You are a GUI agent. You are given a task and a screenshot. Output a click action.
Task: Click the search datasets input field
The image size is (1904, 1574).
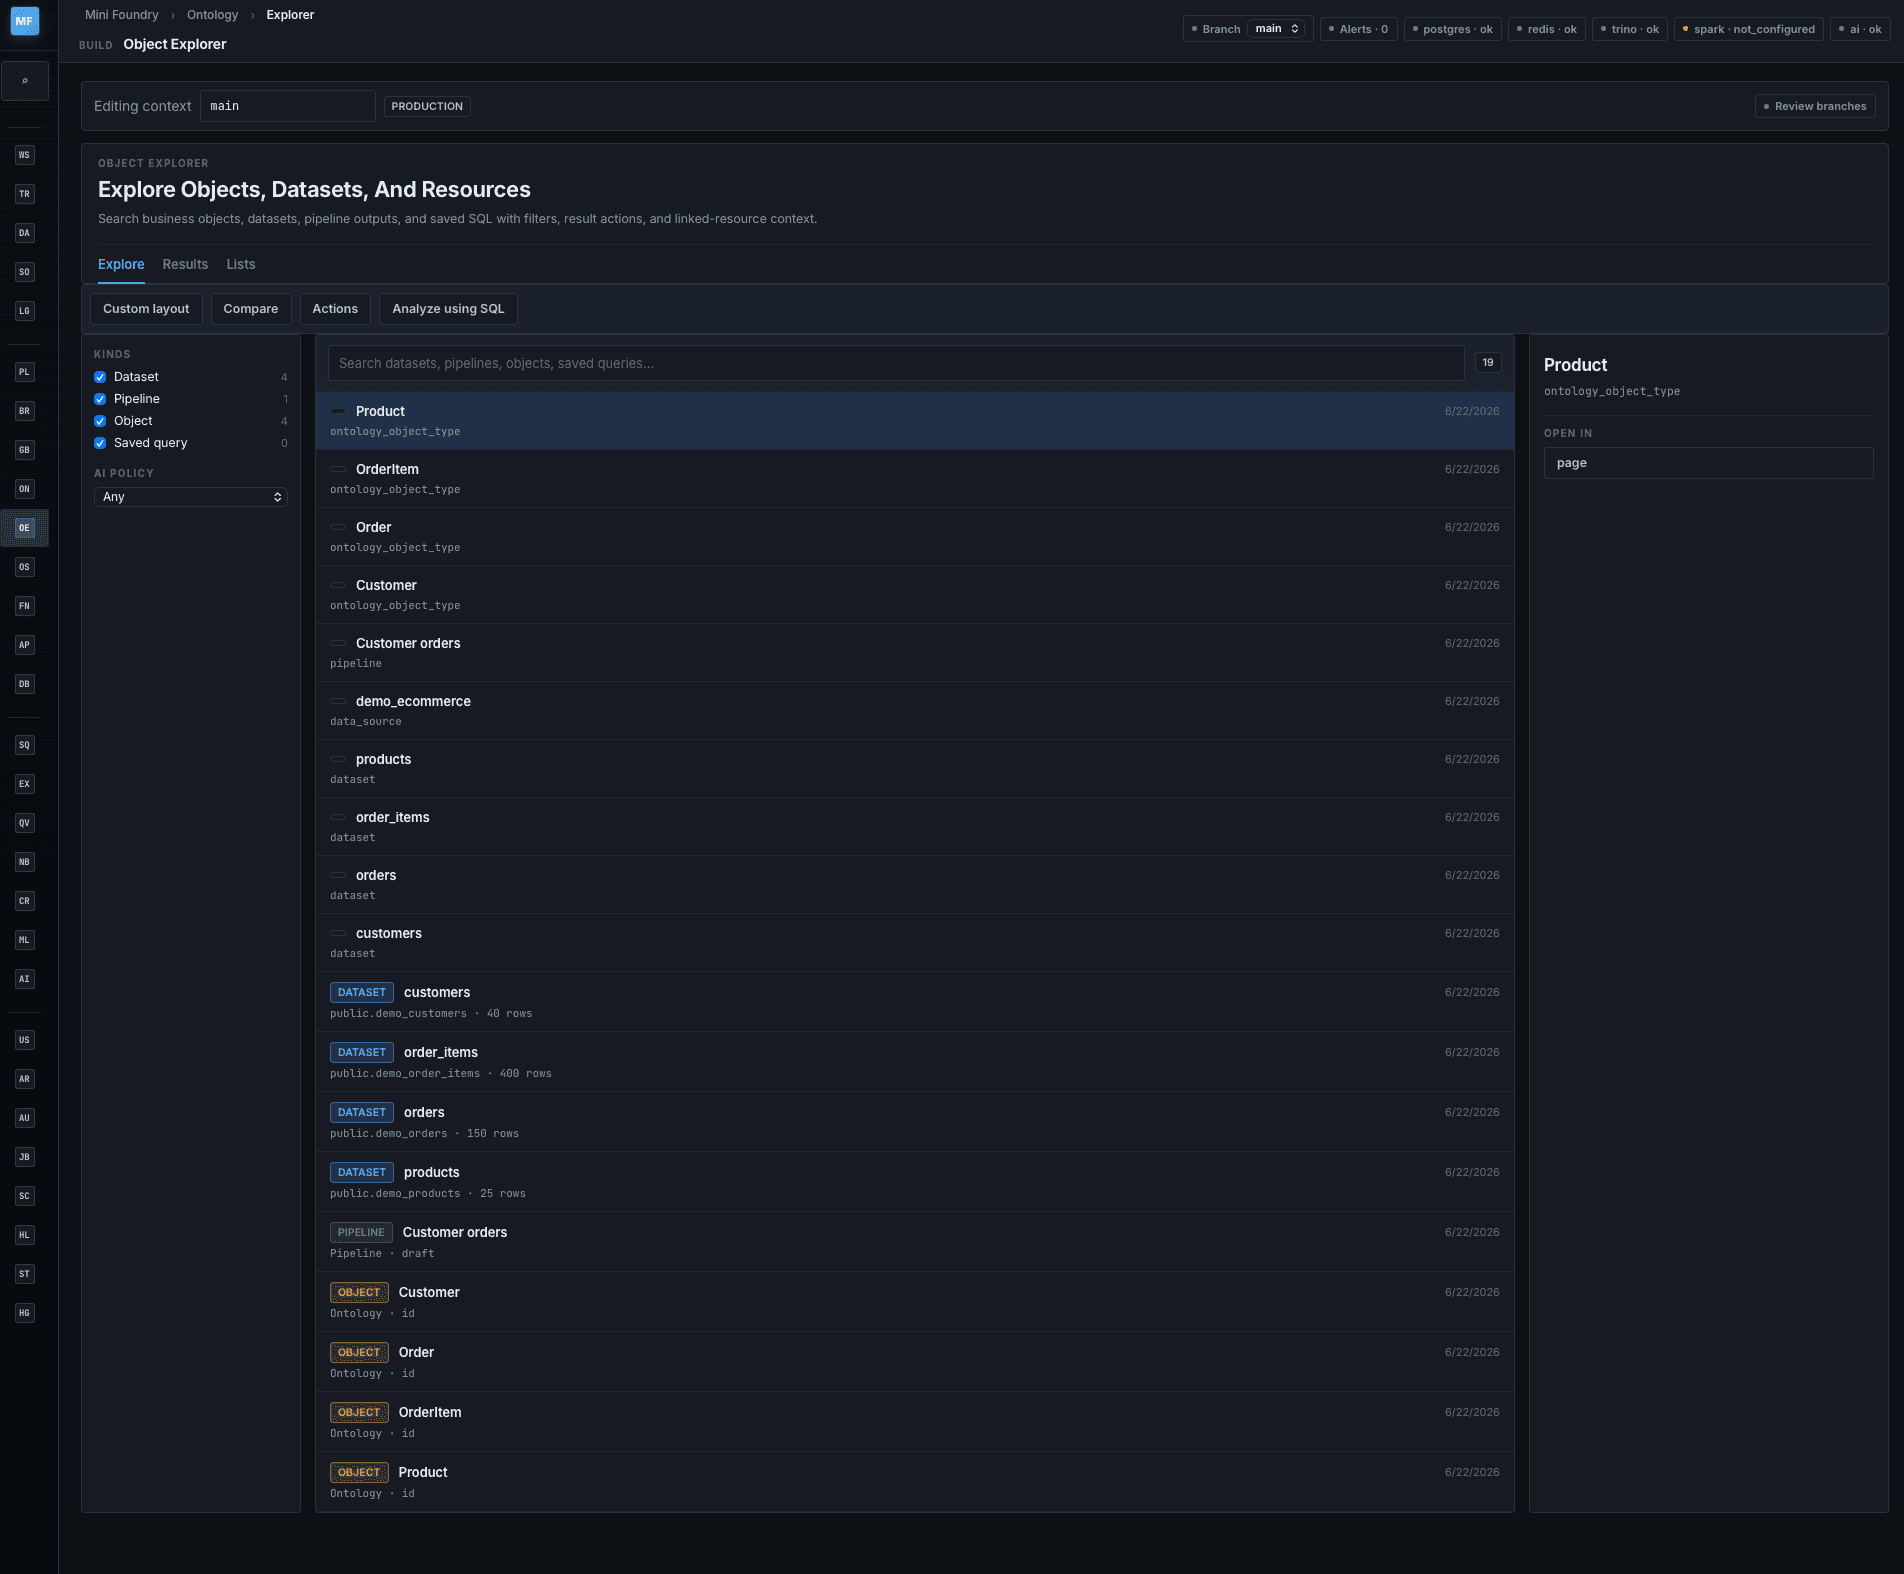point(896,363)
